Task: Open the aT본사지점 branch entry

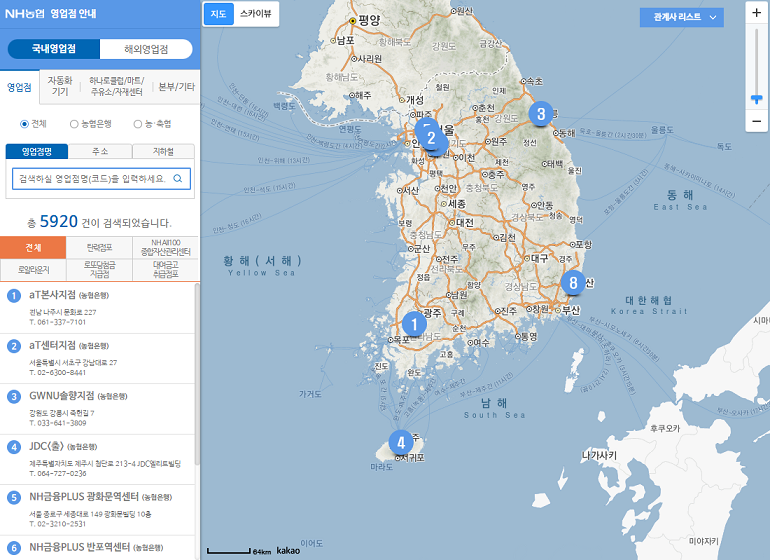Action: 97,308
